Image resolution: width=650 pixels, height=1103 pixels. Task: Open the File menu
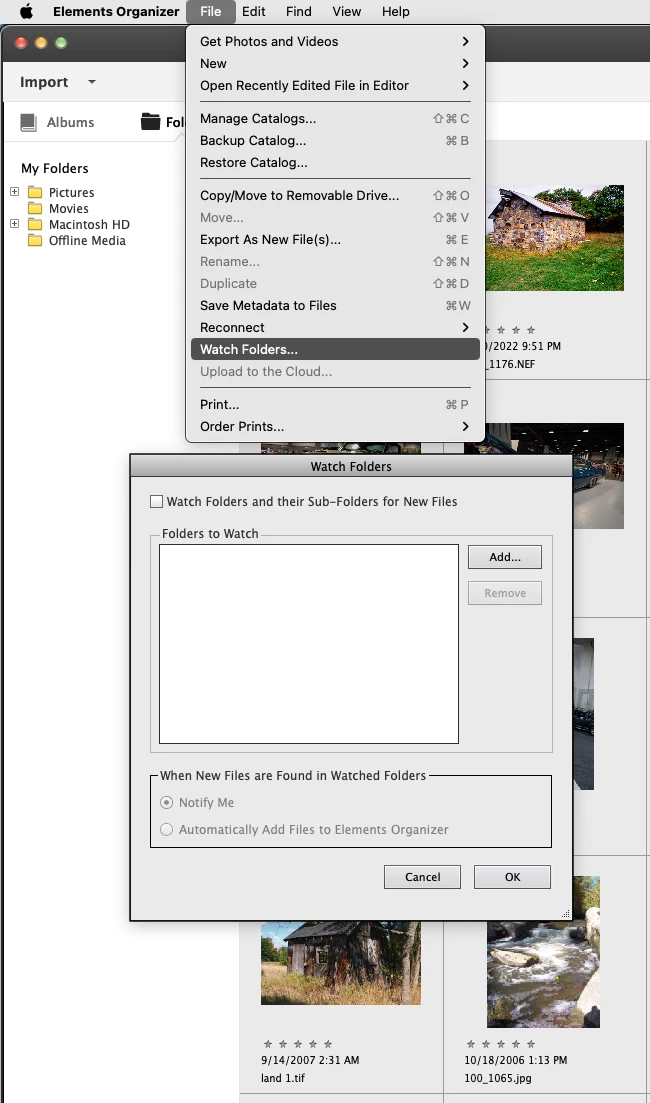tap(210, 11)
